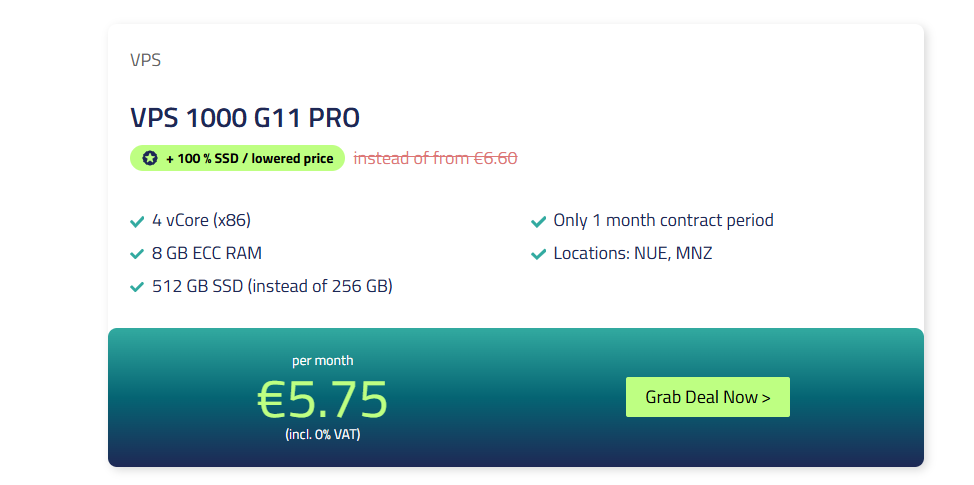Click the €5.75 price figure
Viewport: 974px width, 485px height.
322,399
